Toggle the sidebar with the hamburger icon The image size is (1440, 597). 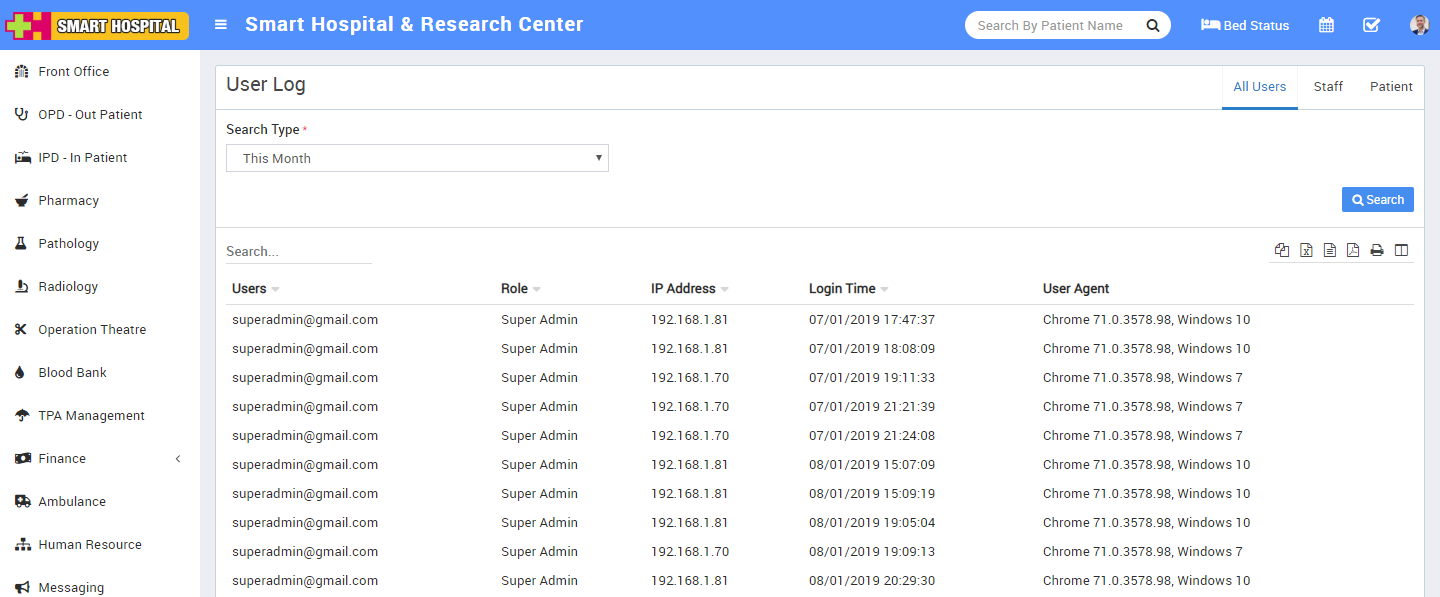[221, 25]
